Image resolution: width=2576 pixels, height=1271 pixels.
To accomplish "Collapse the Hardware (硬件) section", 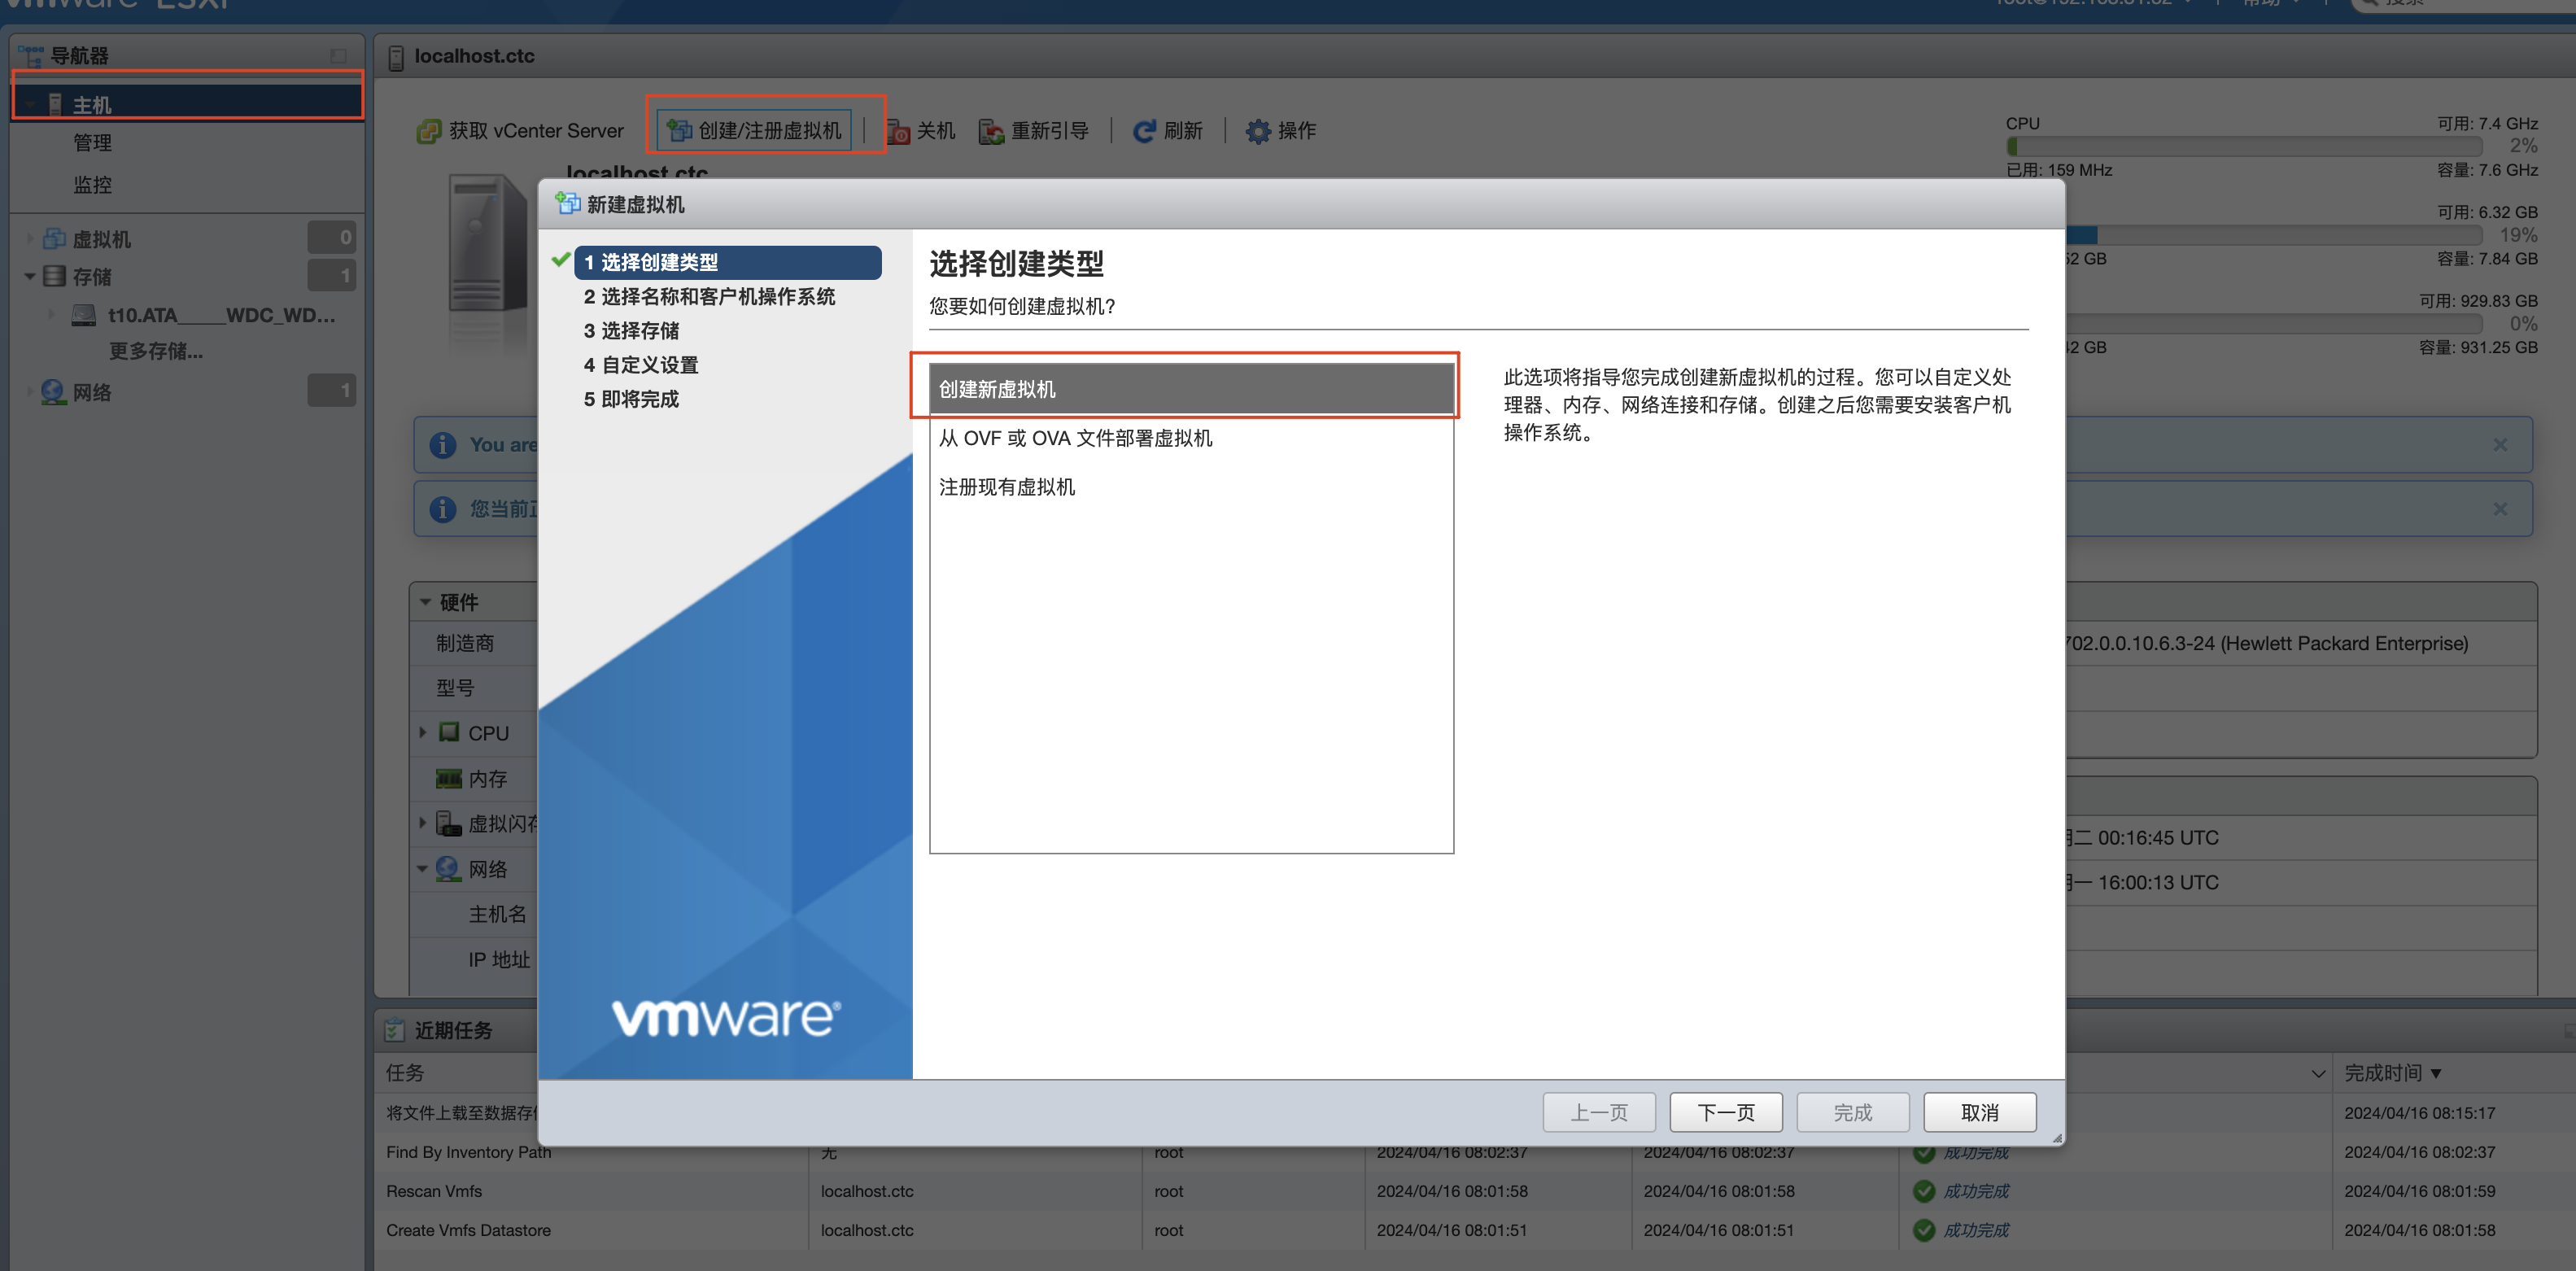I will (426, 602).
